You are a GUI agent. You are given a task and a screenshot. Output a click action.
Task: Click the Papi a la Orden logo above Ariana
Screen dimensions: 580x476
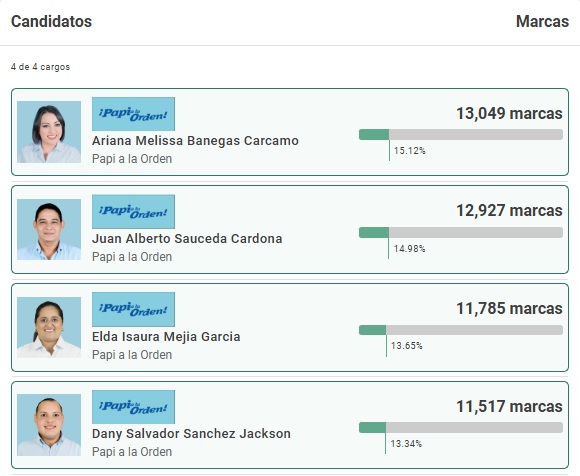pyautogui.click(x=133, y=114)
